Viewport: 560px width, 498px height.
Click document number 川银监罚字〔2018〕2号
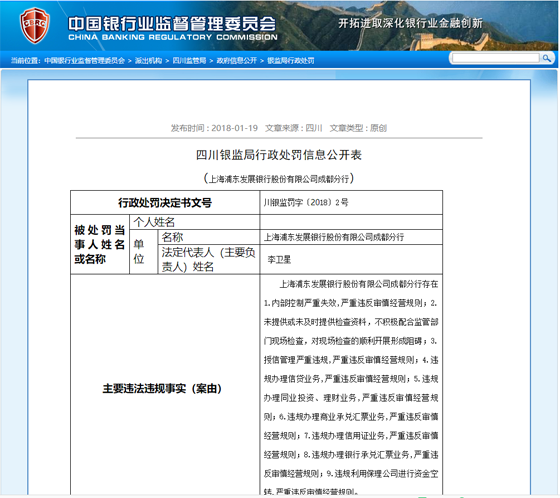coord(306,203)
